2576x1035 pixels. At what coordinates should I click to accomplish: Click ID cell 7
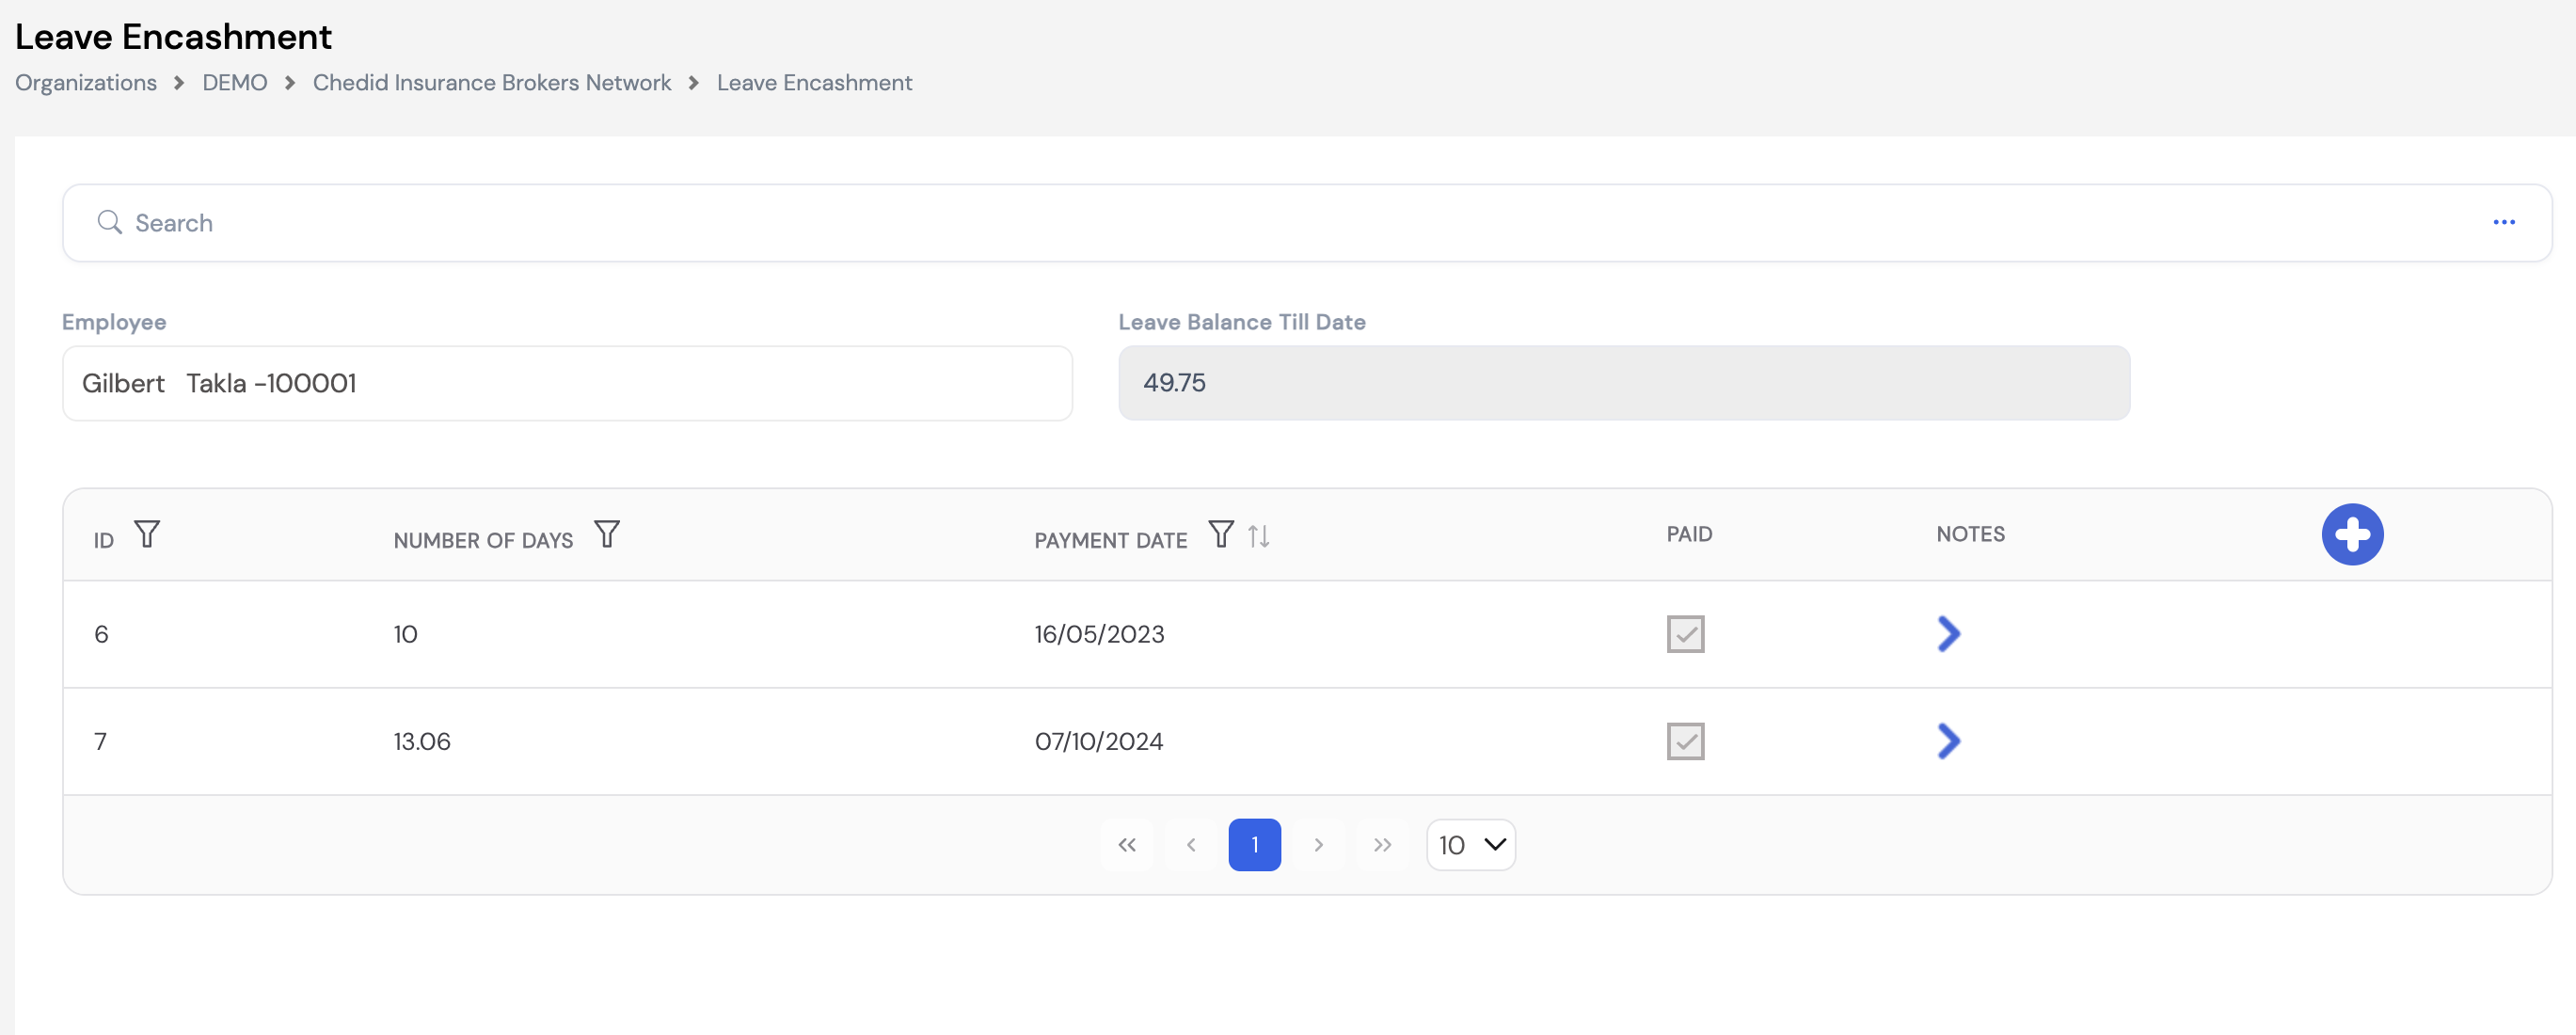pos(100,741)
